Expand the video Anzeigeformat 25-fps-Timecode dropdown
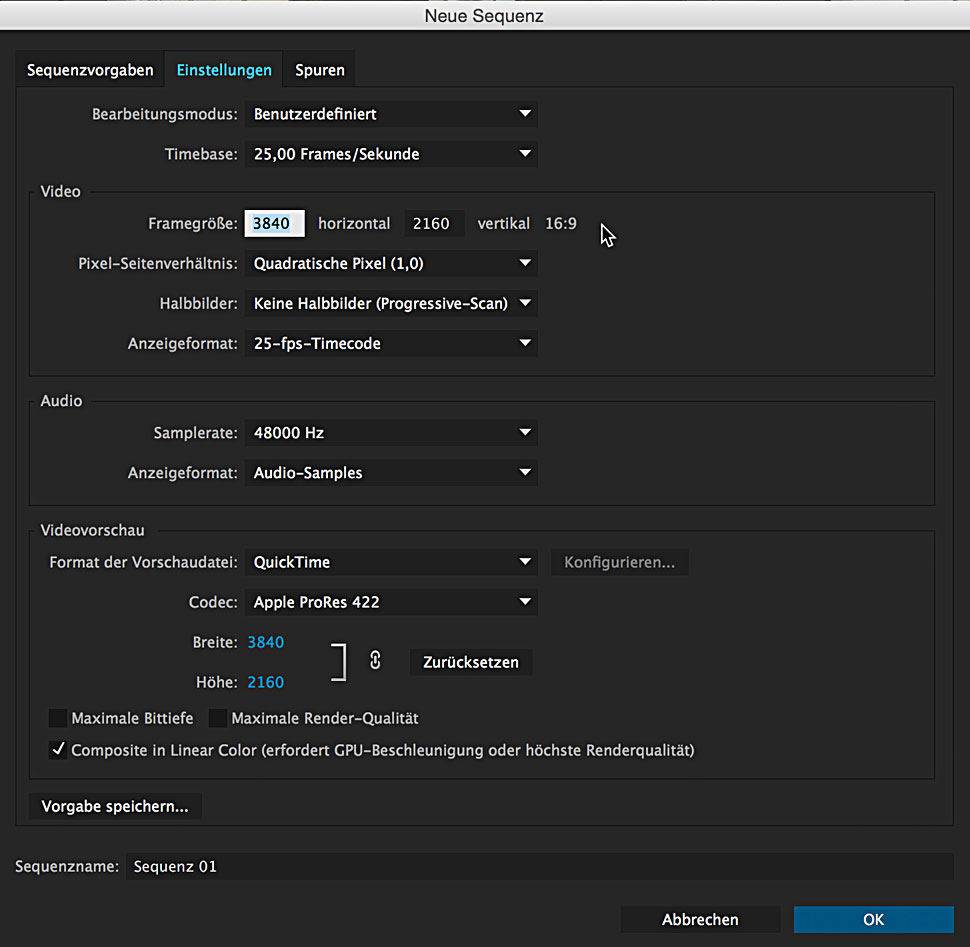This screenshot has height=947, width=970. 391,343
